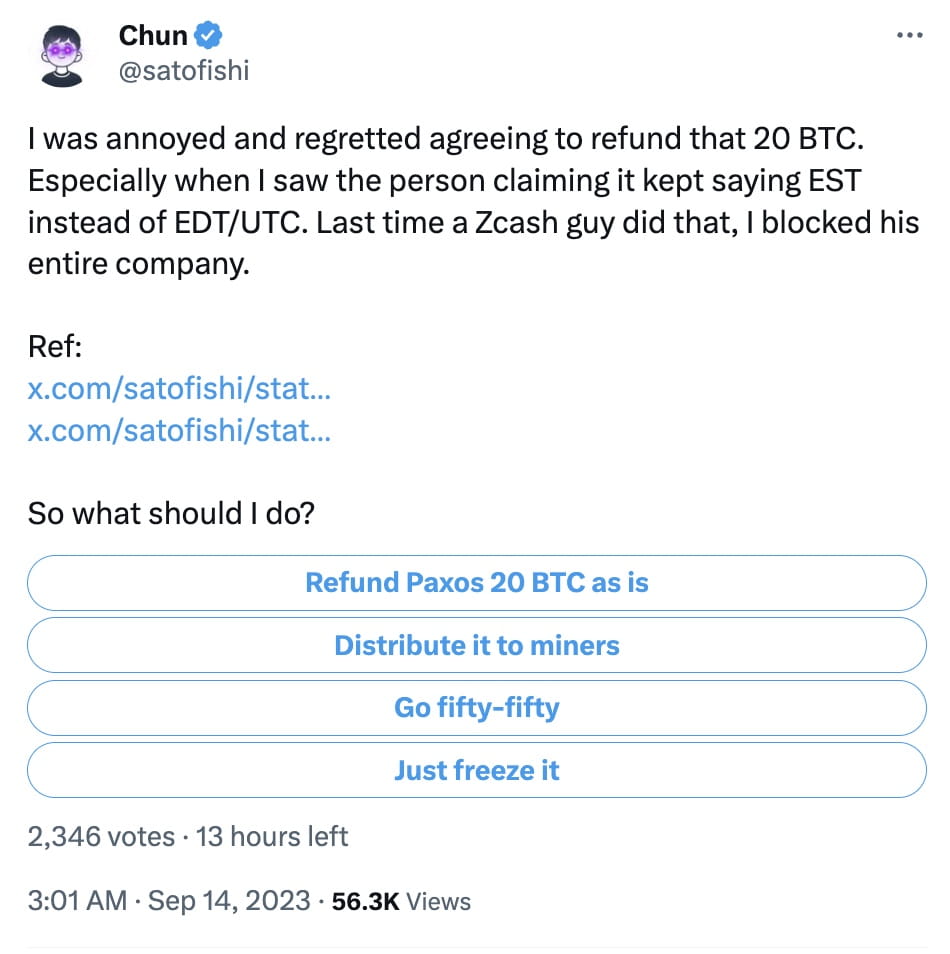Image resolution: width=950 pixels, height=954 pixels.
Task: Select the 'Distribute it to miners' poll option
Action: tap(476, 645)
